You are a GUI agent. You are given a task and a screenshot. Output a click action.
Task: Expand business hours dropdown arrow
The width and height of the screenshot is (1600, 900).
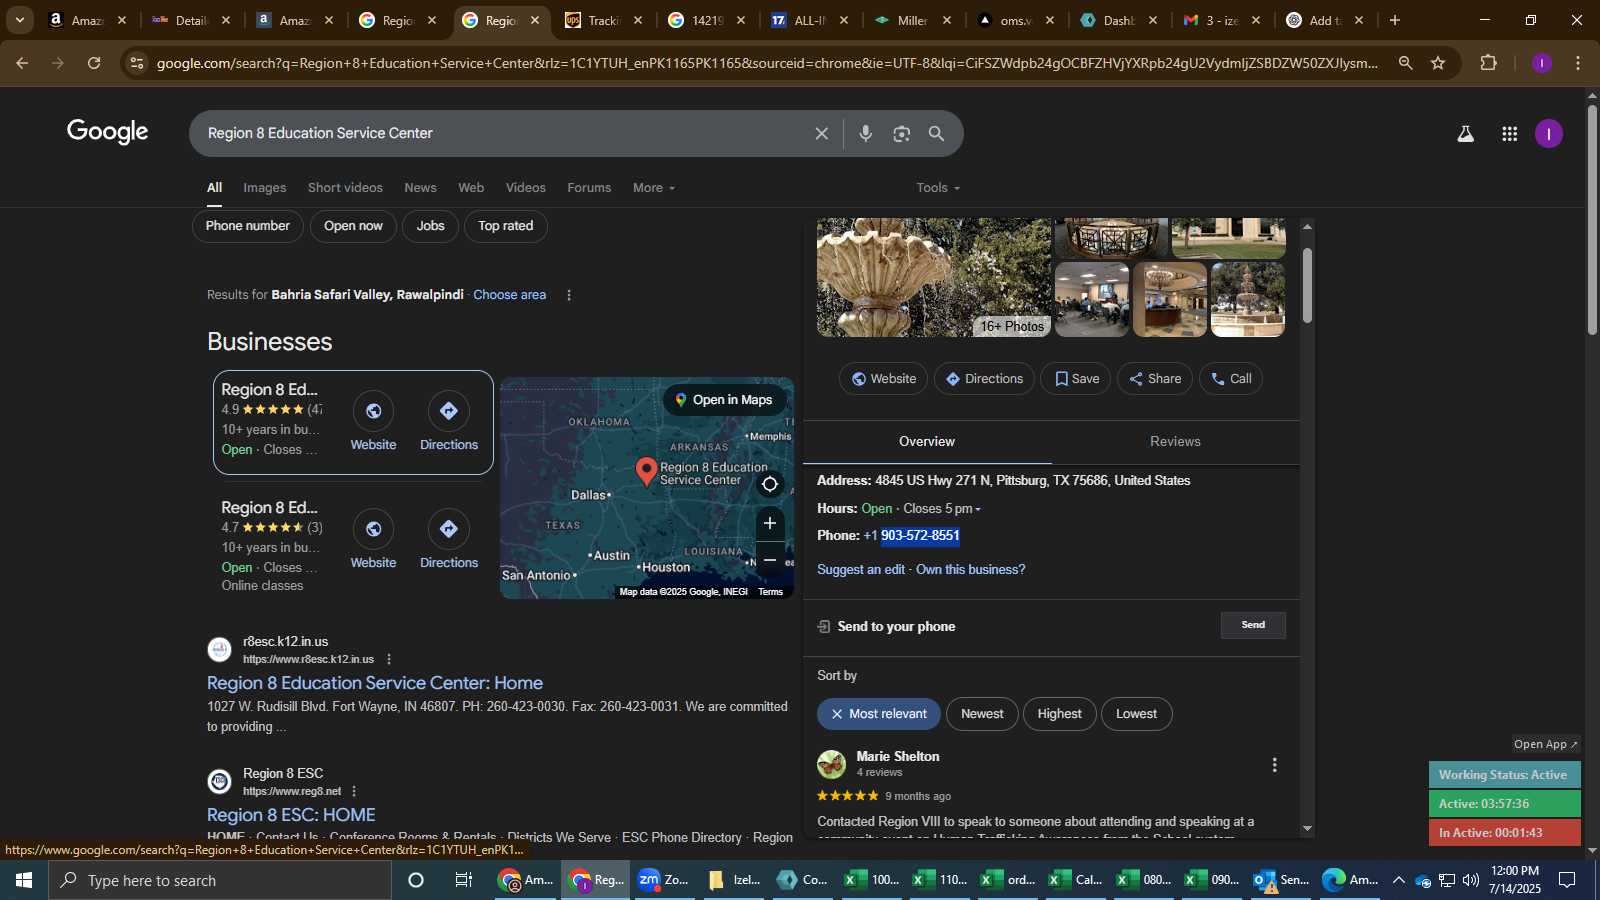pos(978,509)
